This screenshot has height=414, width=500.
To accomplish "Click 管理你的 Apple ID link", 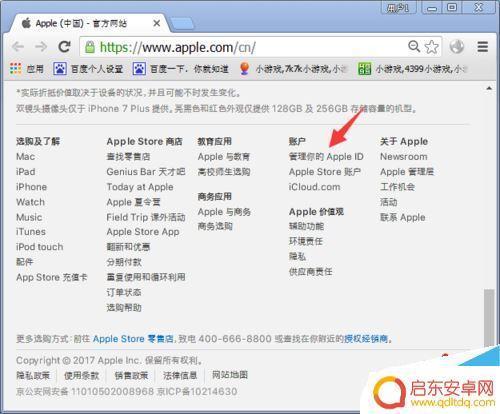I will [326, 157].
